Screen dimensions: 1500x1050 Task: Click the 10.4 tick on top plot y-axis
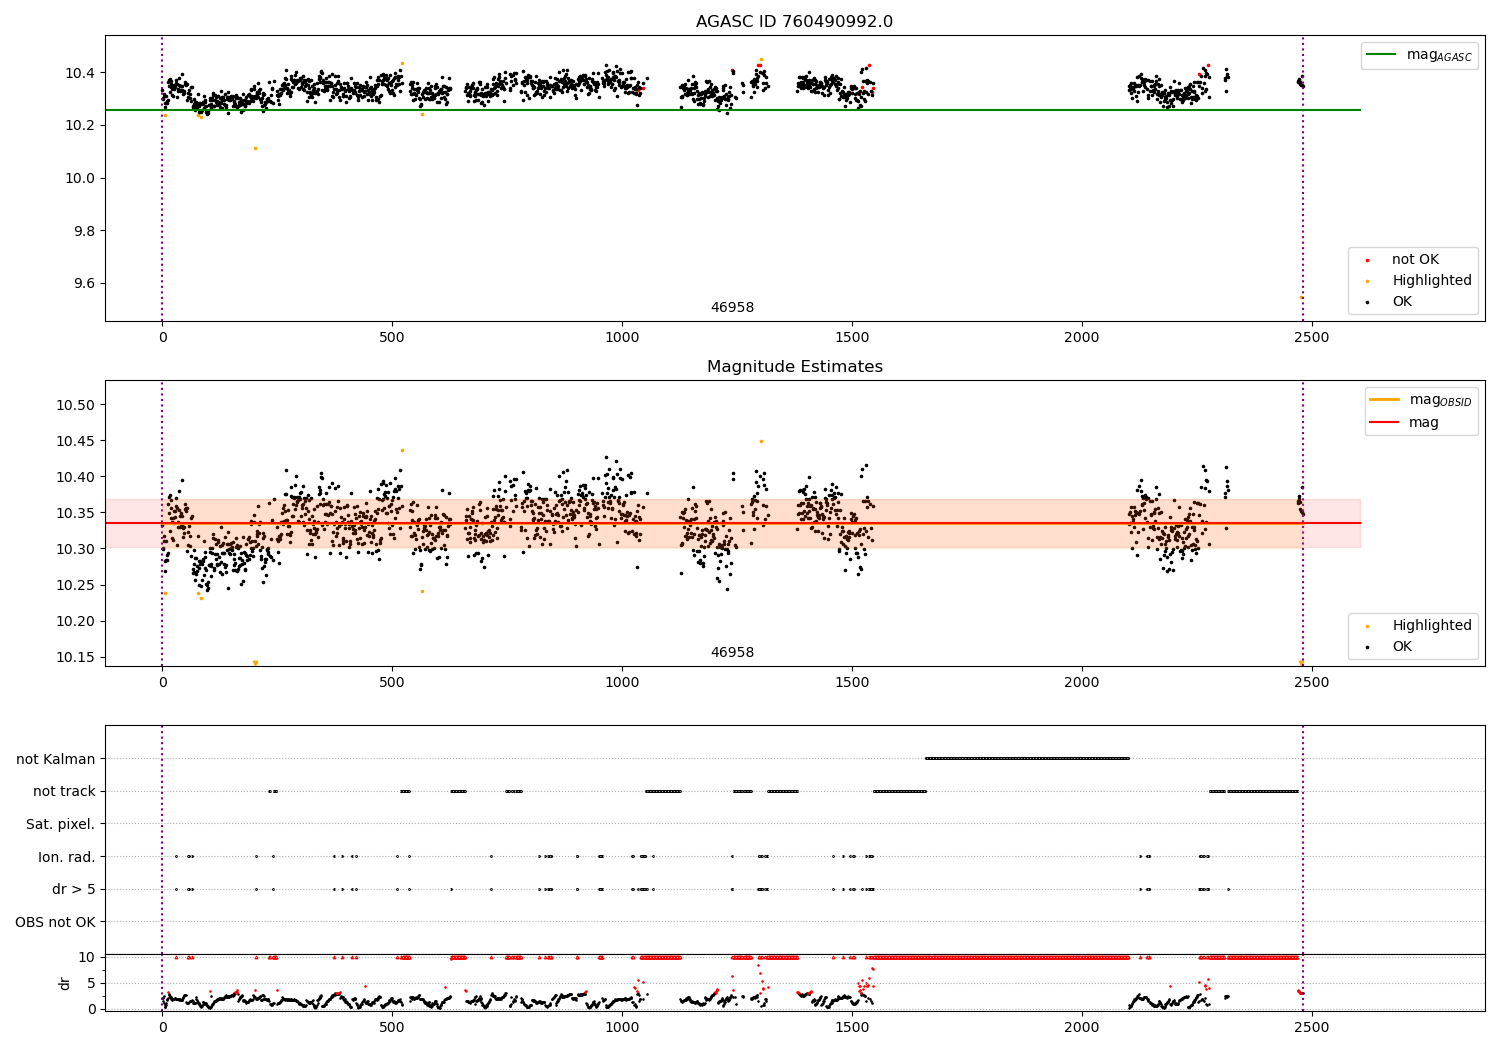80,73
